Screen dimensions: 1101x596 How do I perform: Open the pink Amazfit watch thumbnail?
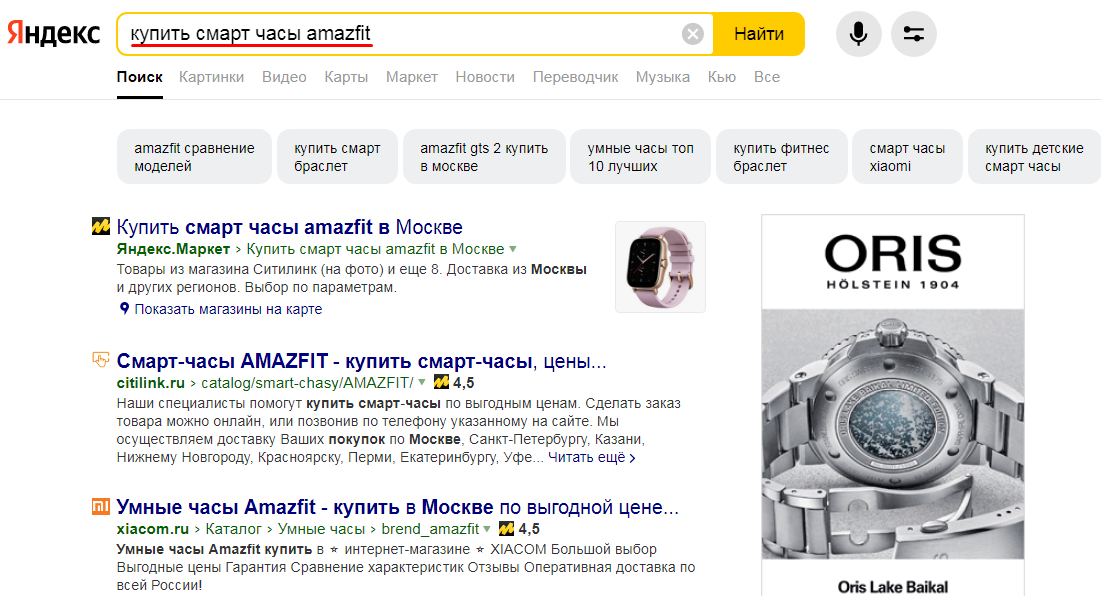point(660,267)
